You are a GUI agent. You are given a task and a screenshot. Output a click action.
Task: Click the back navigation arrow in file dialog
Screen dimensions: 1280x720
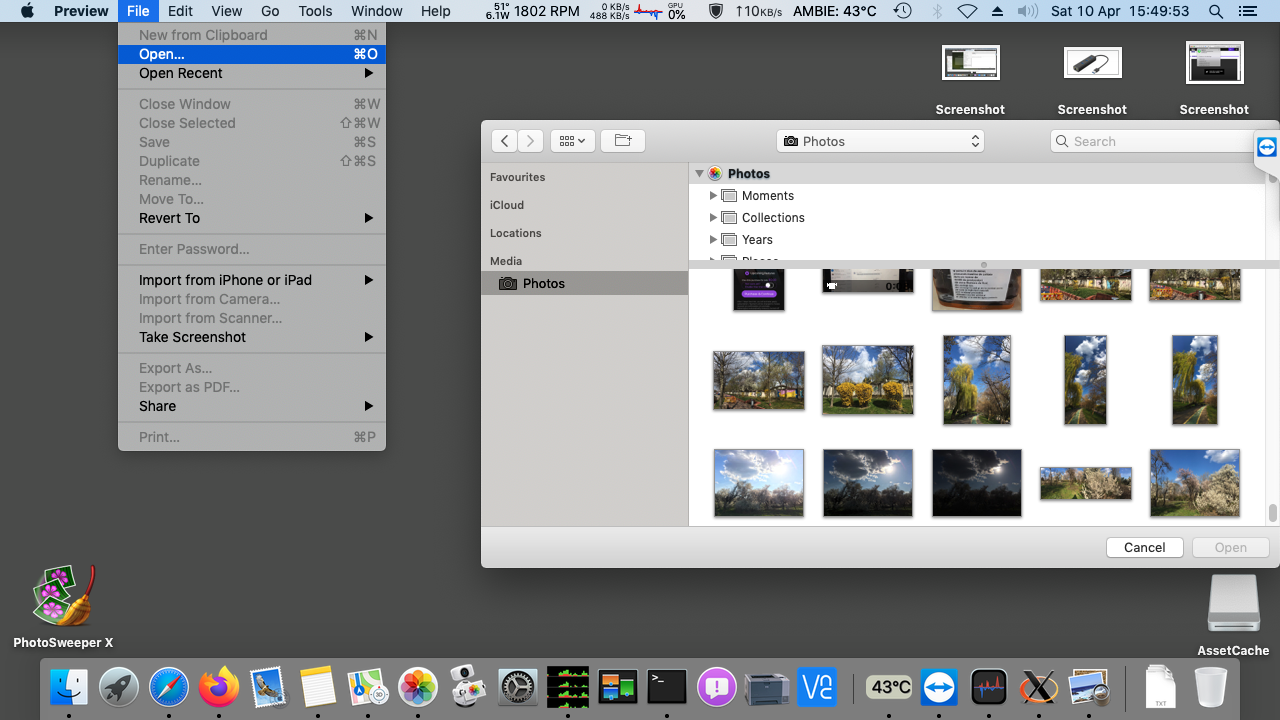504,141
